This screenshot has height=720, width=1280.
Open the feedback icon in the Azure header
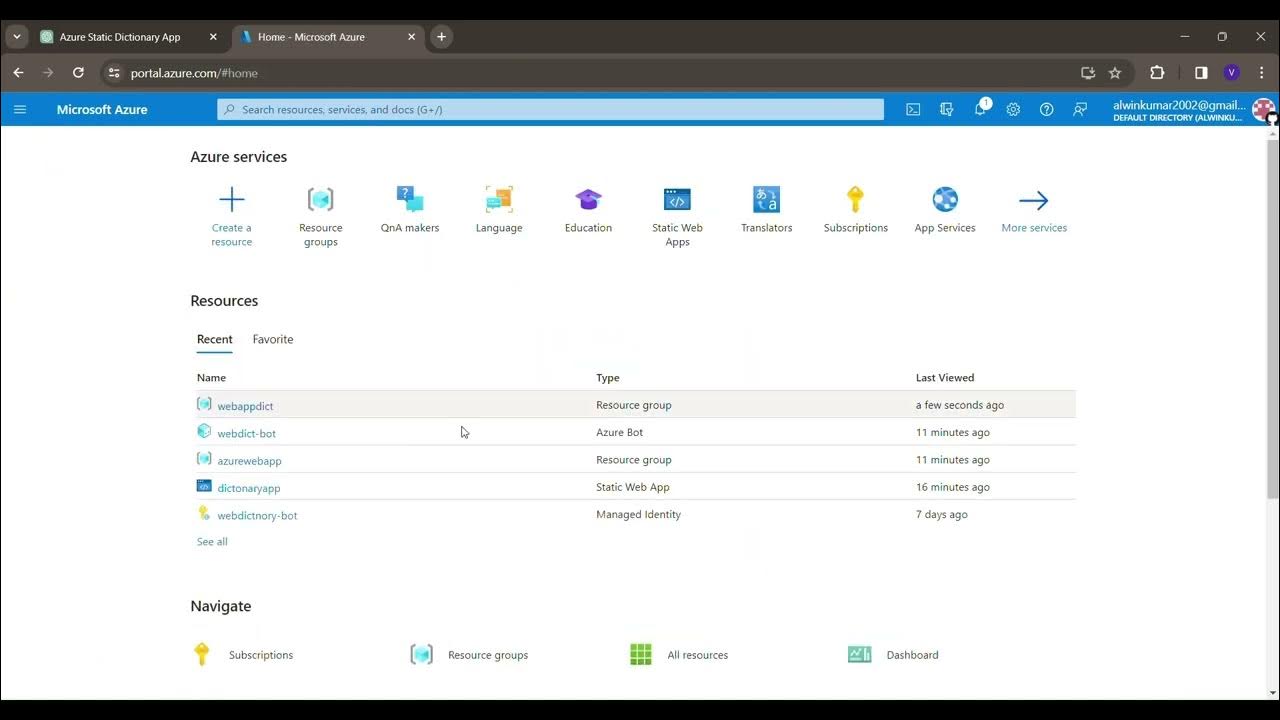tap(1080, 109)
